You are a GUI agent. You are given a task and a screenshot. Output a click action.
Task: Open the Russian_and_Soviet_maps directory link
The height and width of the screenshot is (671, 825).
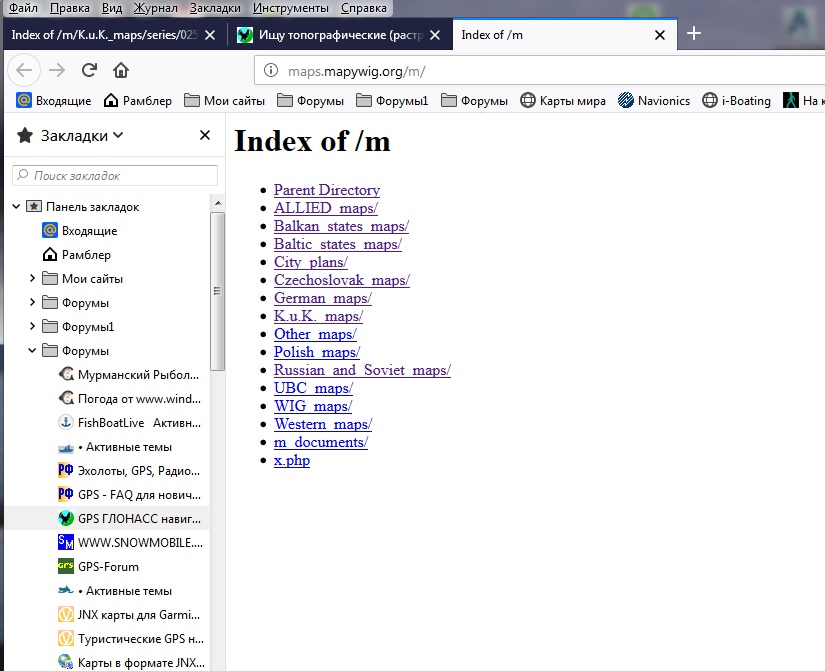(x=362, y=370)
